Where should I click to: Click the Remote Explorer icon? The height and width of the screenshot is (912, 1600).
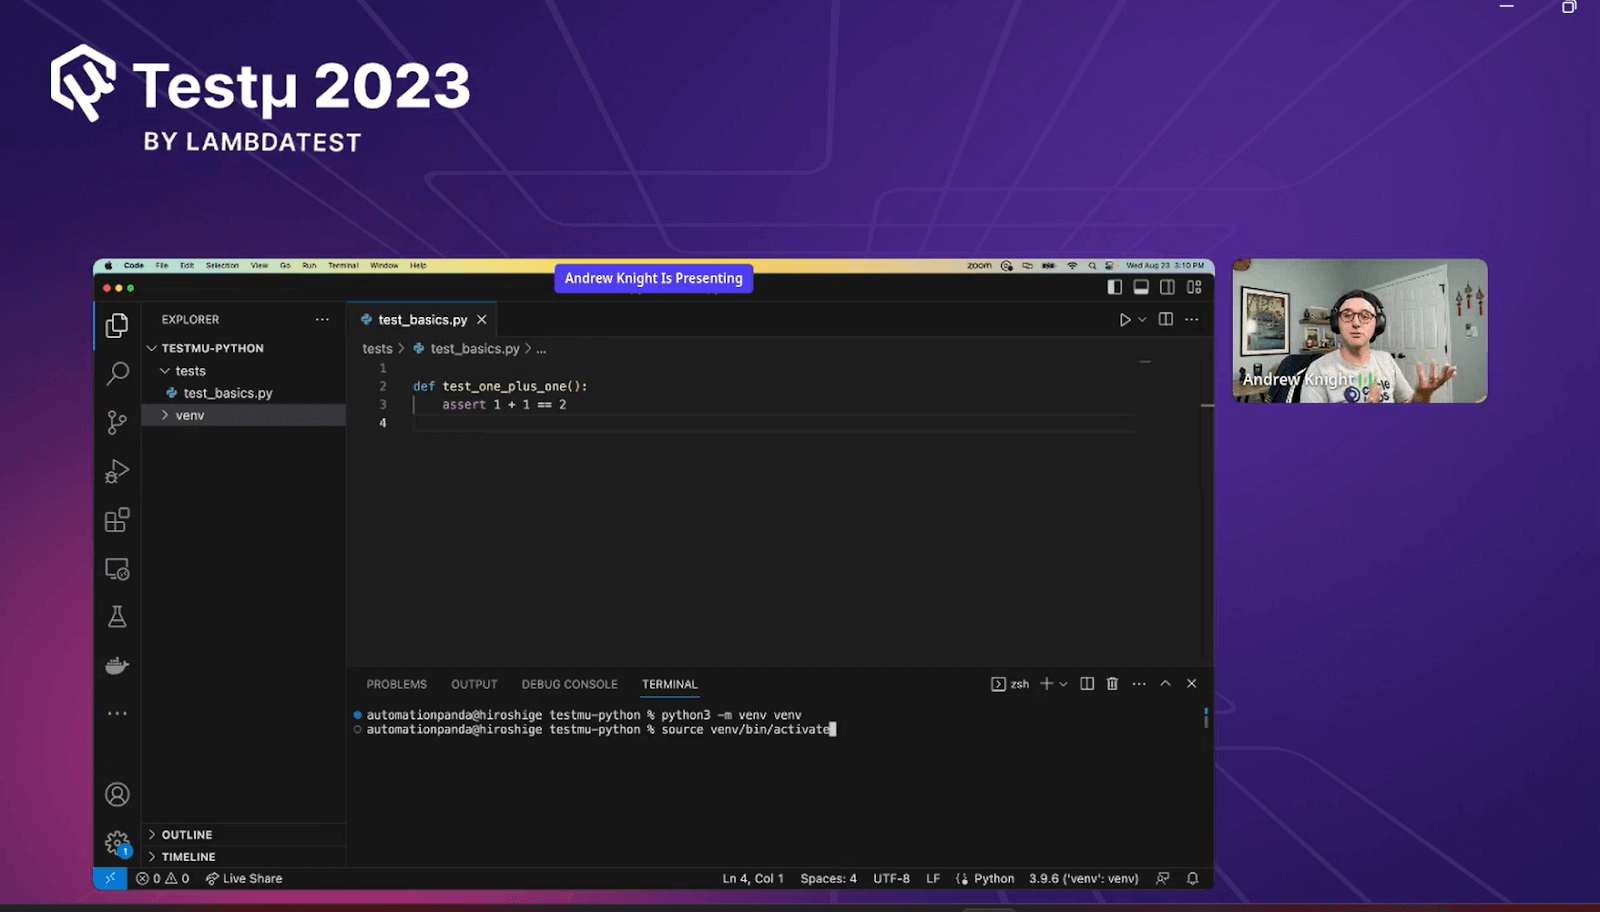pos(117,569)
